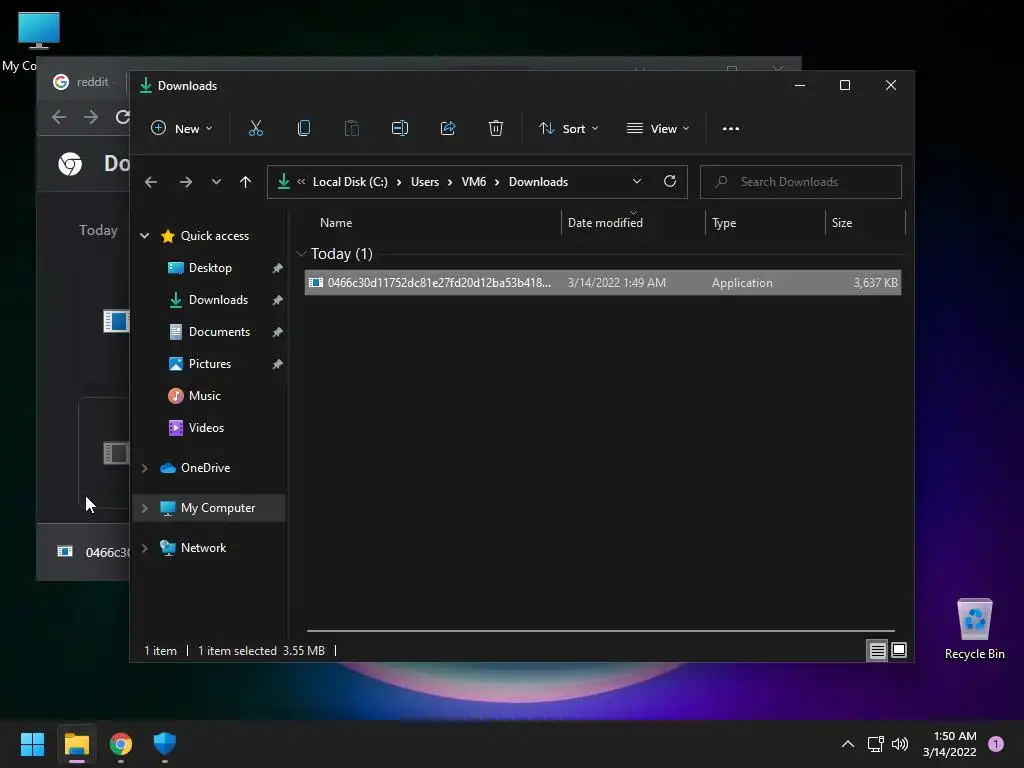The width and height of the screenshot is (1024, 768).
Task: Switch to details view icon in status bar
Action: tap(877, 650)
